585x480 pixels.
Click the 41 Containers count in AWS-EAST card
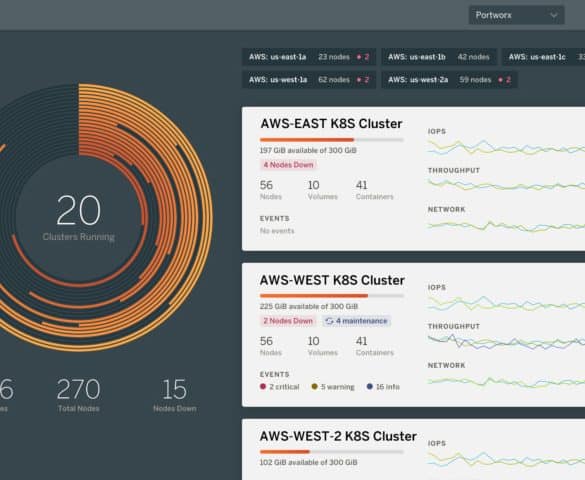(375, 190)
